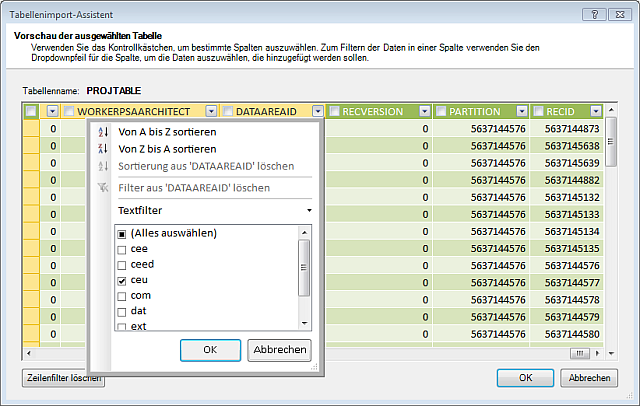Uncheck the 'ceu' filter value

[121, 280]
